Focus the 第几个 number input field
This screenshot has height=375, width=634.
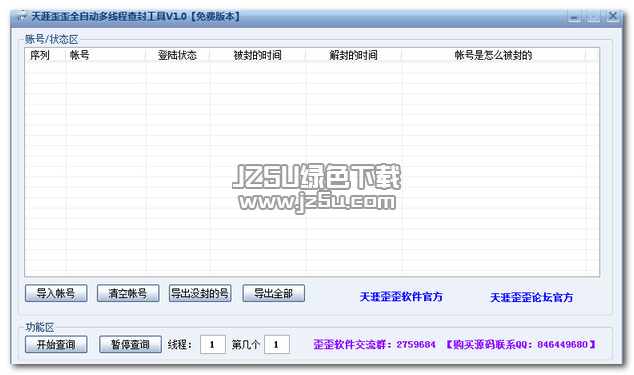277,344
